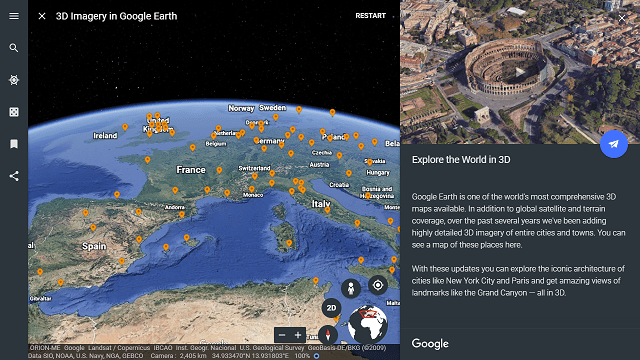Image resolution: width=640 pixels, height=360 pixels.
Task: Open the search tool in sidebar
Action: [14, 48]
